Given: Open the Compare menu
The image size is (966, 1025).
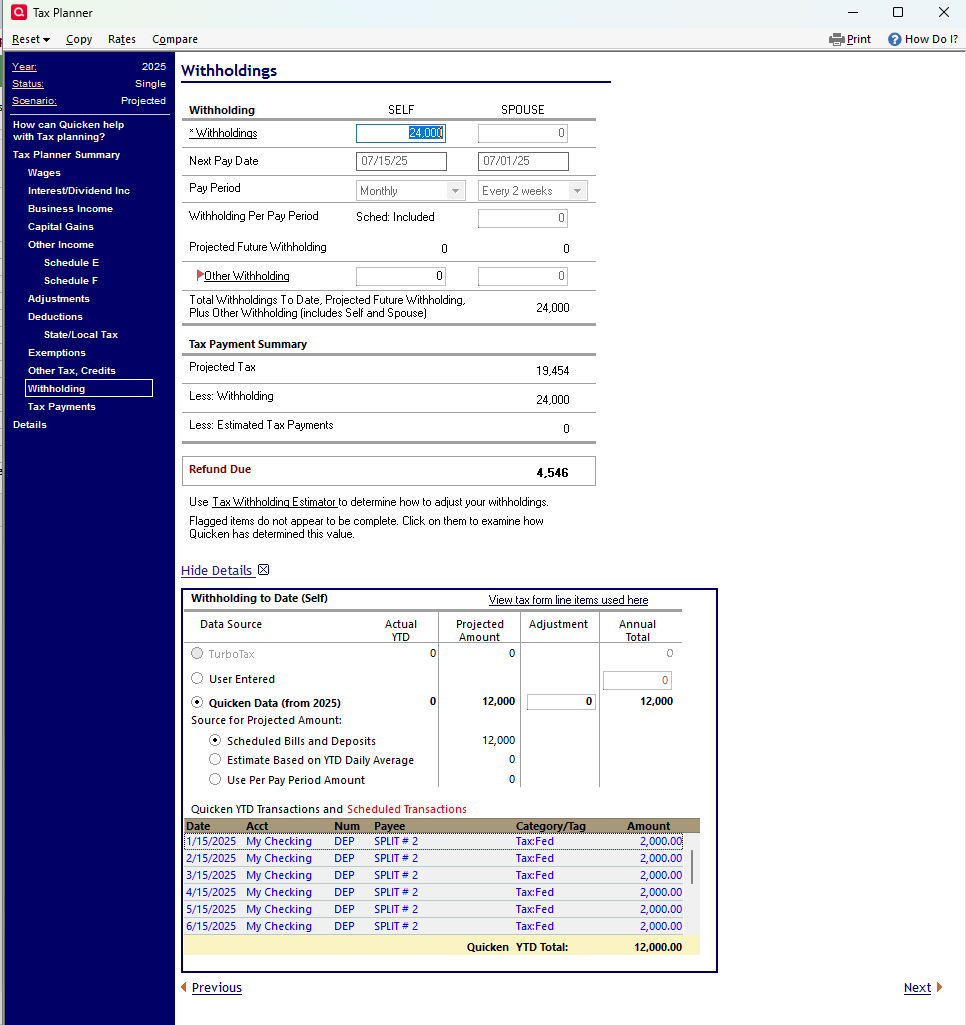Looking at the screenshot, I should click(175, 39).
